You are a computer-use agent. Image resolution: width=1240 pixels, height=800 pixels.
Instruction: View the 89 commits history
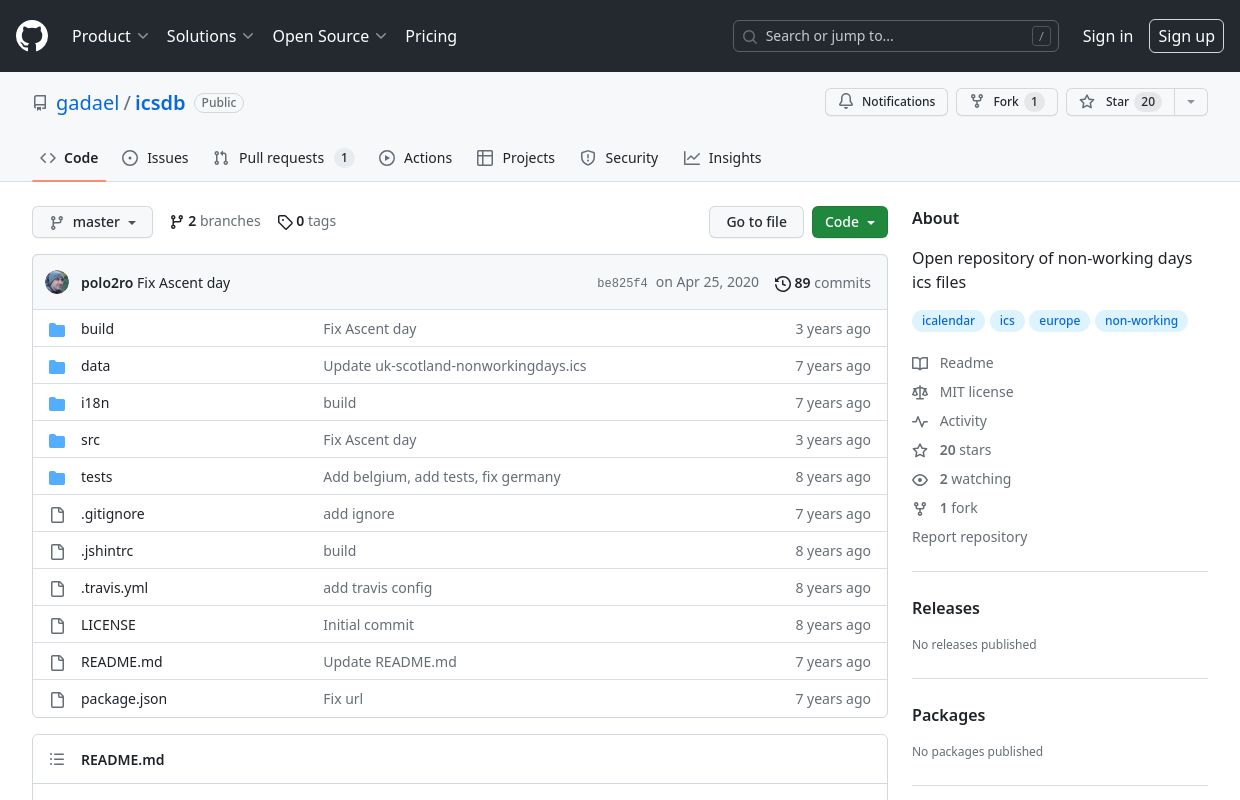click(x=823, y=283)
